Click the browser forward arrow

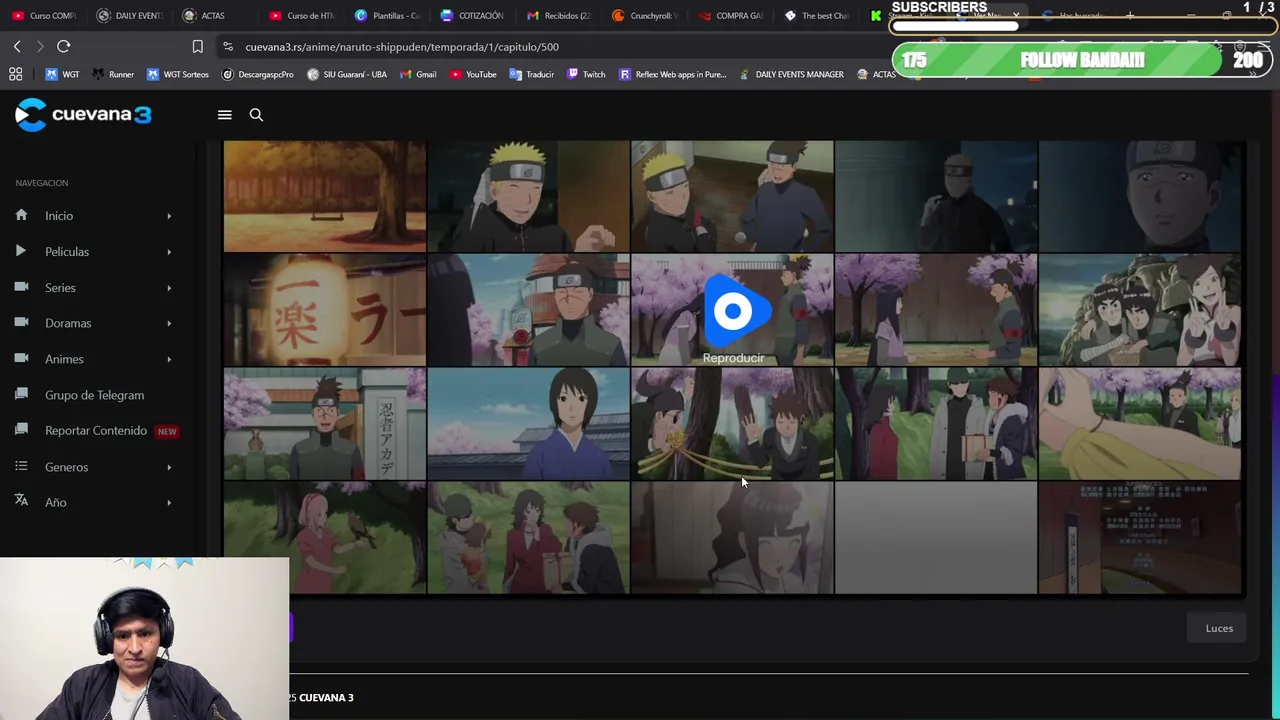40,47
